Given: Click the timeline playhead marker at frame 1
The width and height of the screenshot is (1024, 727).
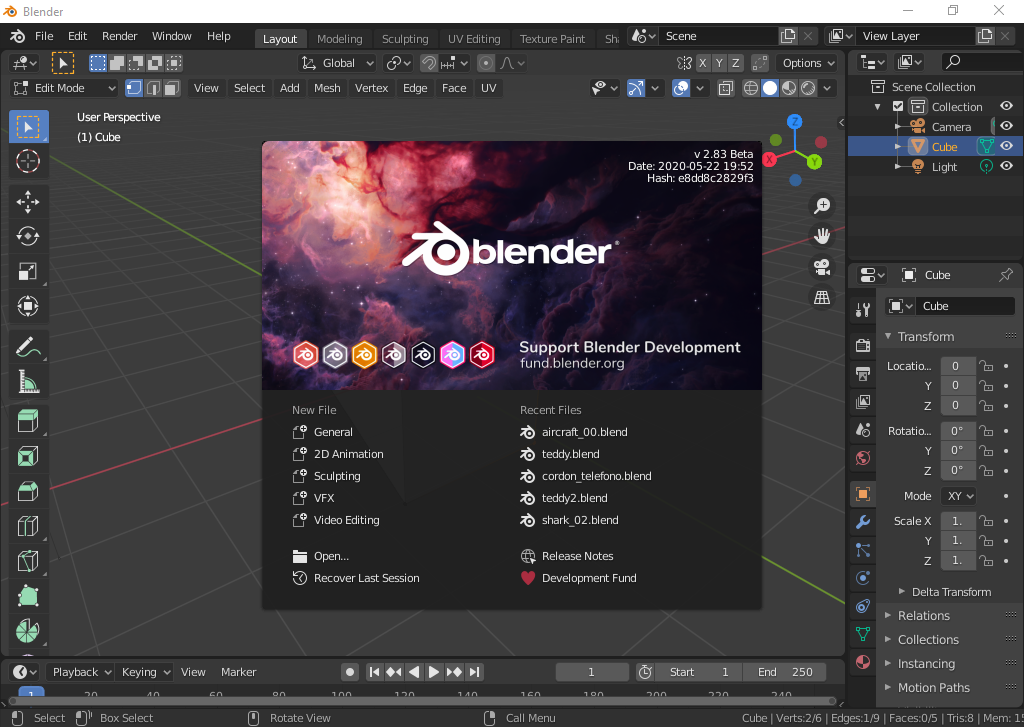Looking at the screenshot, I should 31,692.
